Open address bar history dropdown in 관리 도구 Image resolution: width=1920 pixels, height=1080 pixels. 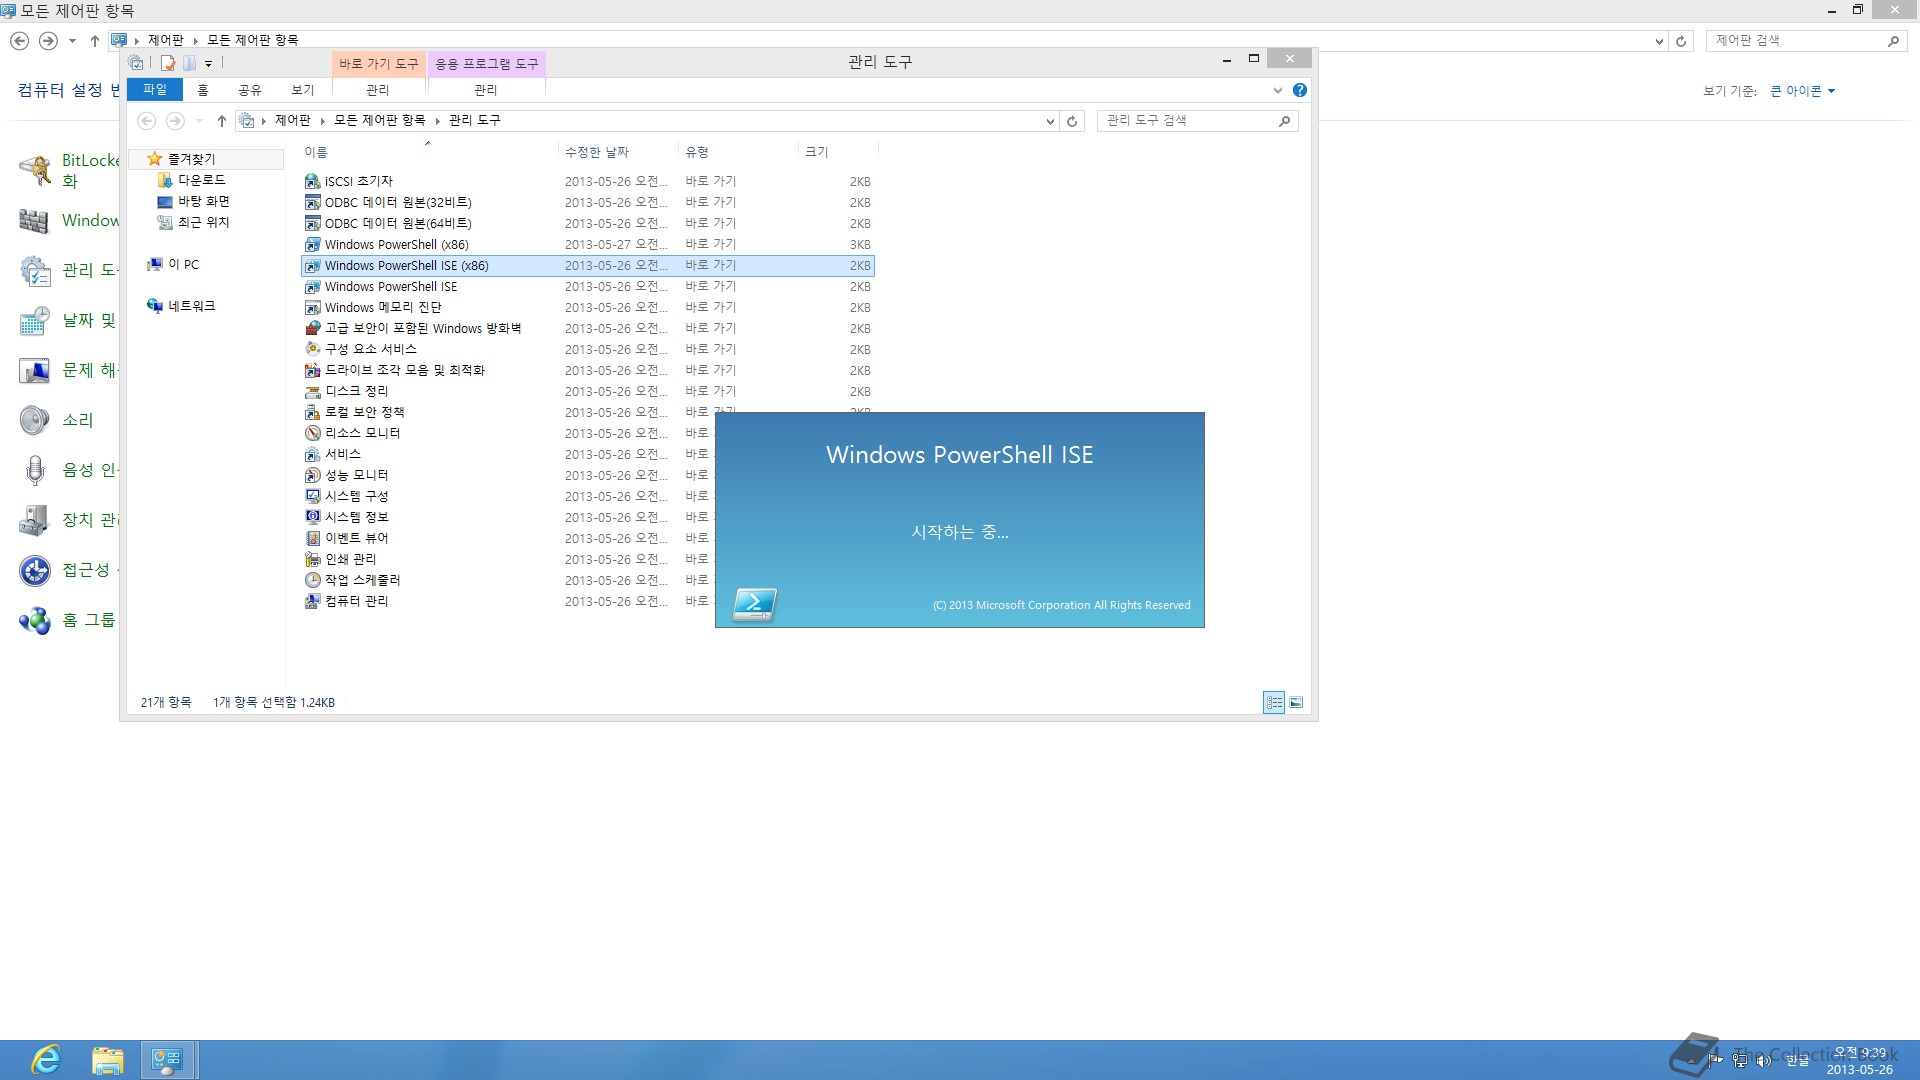(1050, 121)
